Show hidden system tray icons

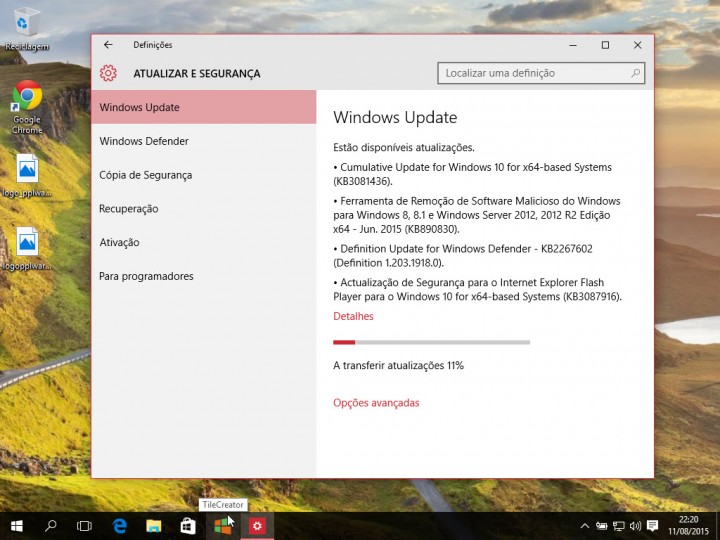pyautogui.click(x=585, y=526)
